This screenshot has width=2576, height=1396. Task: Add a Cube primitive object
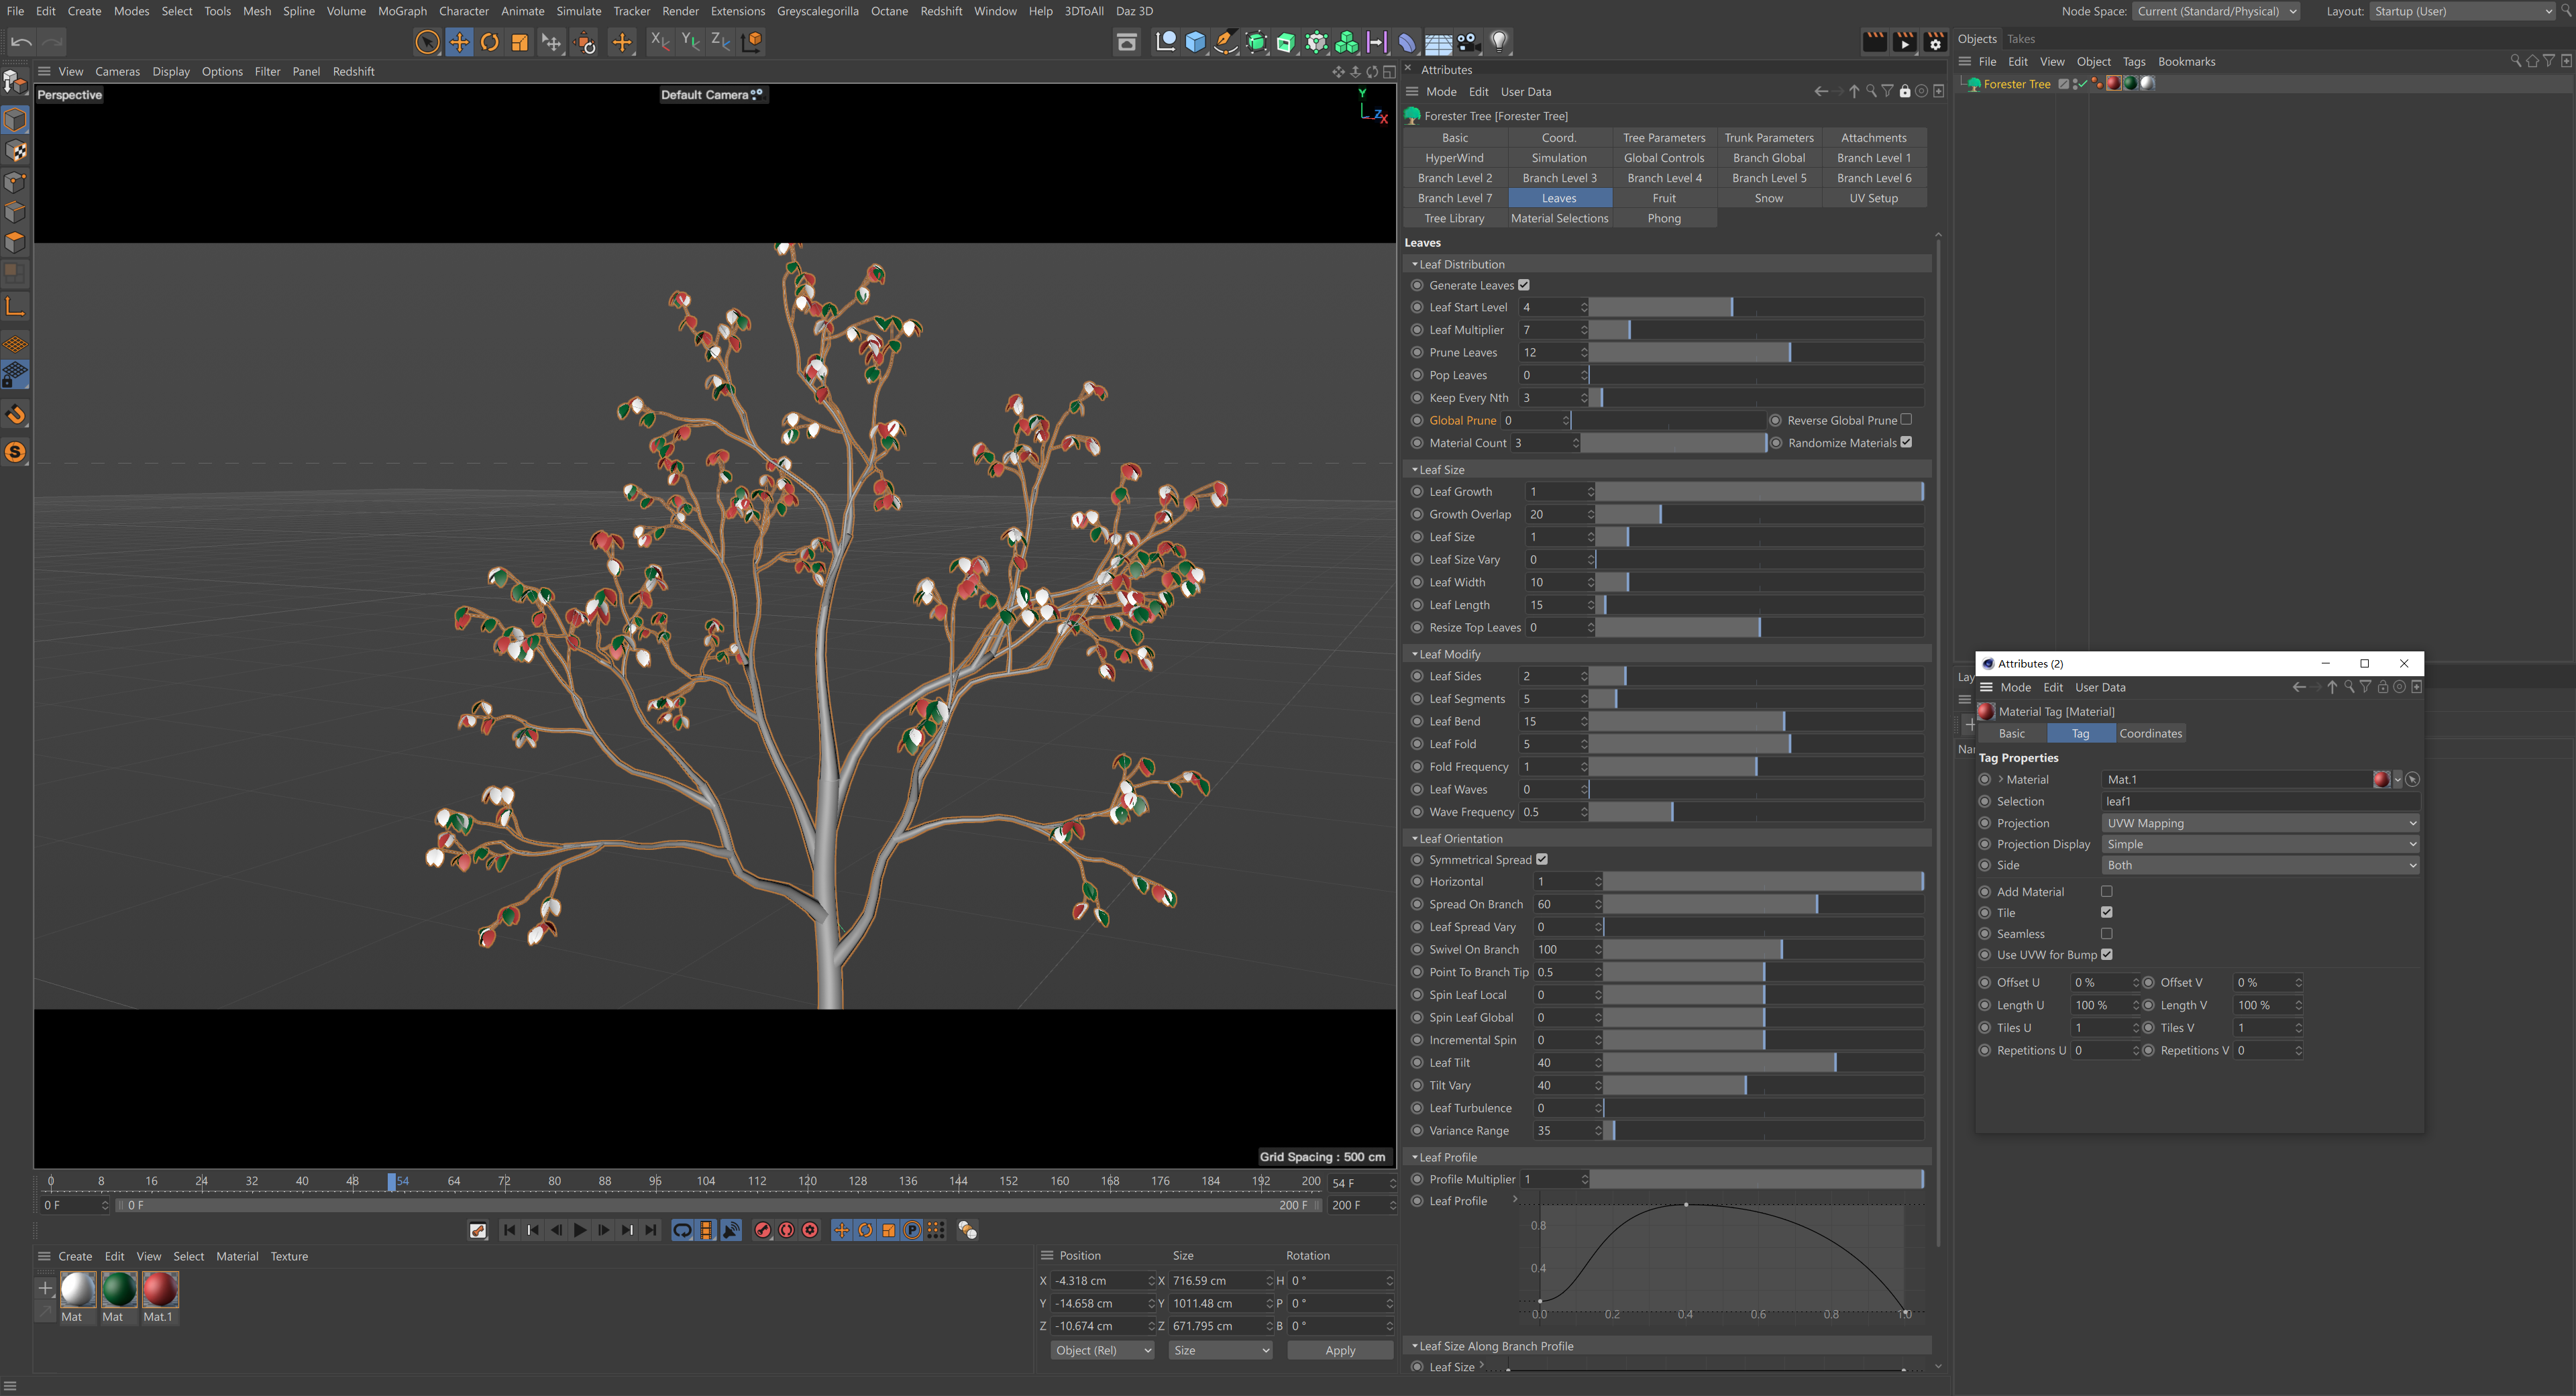(1195, 42)
